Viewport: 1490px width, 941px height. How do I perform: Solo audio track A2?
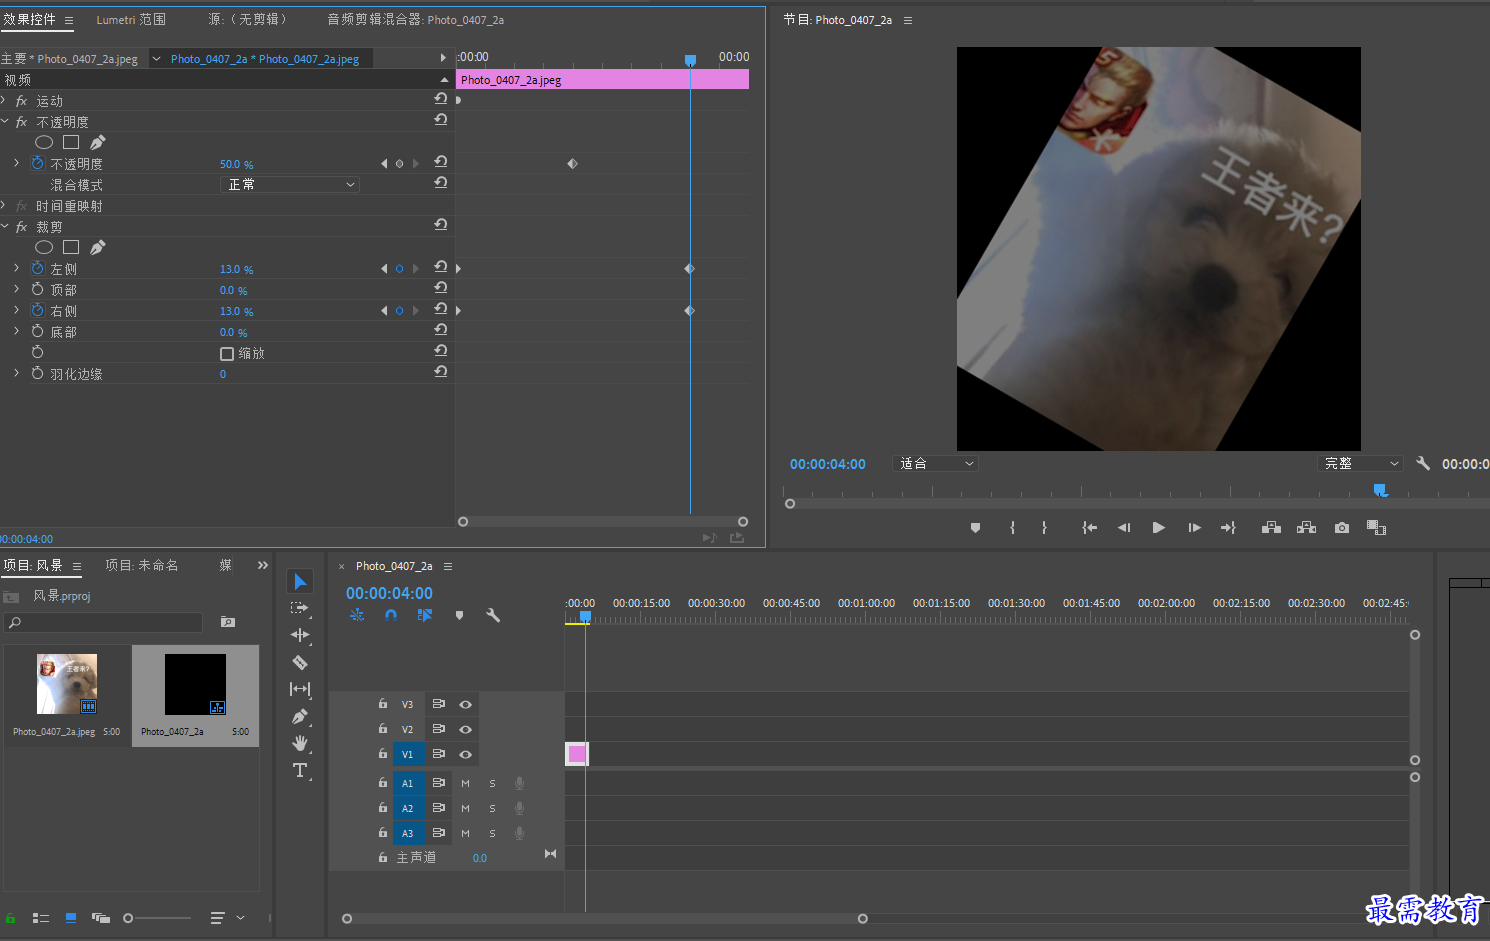492,808
